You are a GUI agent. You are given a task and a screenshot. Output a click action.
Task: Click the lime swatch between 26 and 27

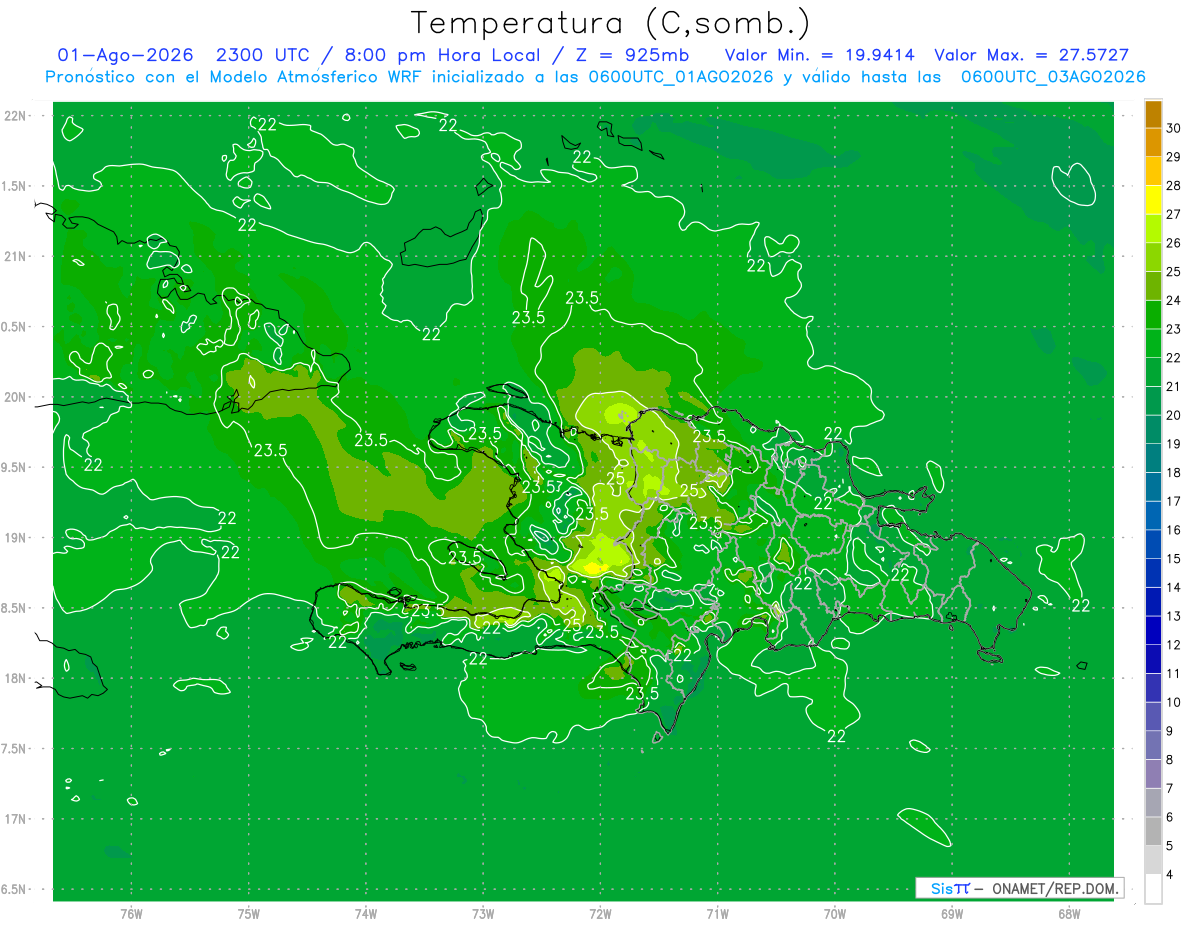pos(1154,228)
